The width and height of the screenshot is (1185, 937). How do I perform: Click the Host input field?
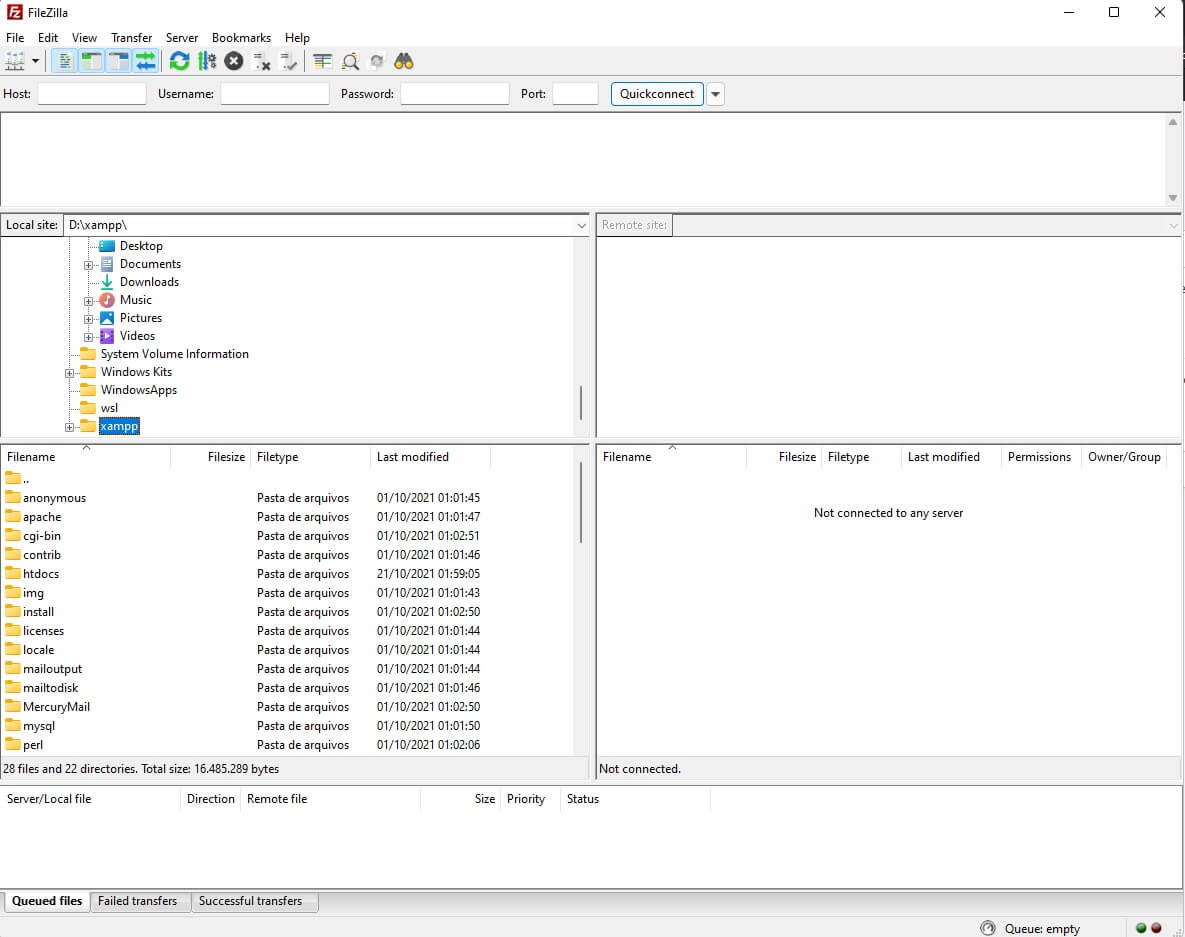[x=91, y=94]
